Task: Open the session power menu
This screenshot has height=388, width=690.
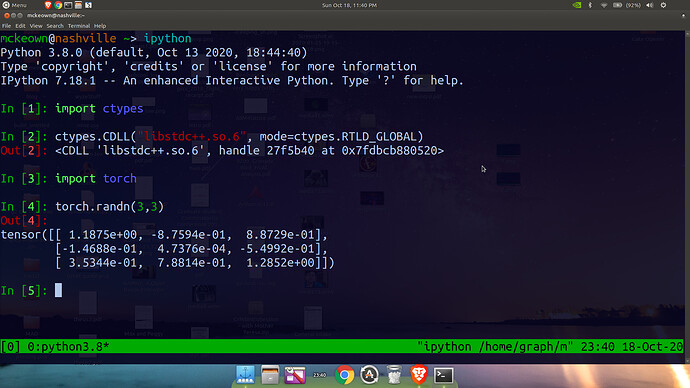Action: click(663, 5)
